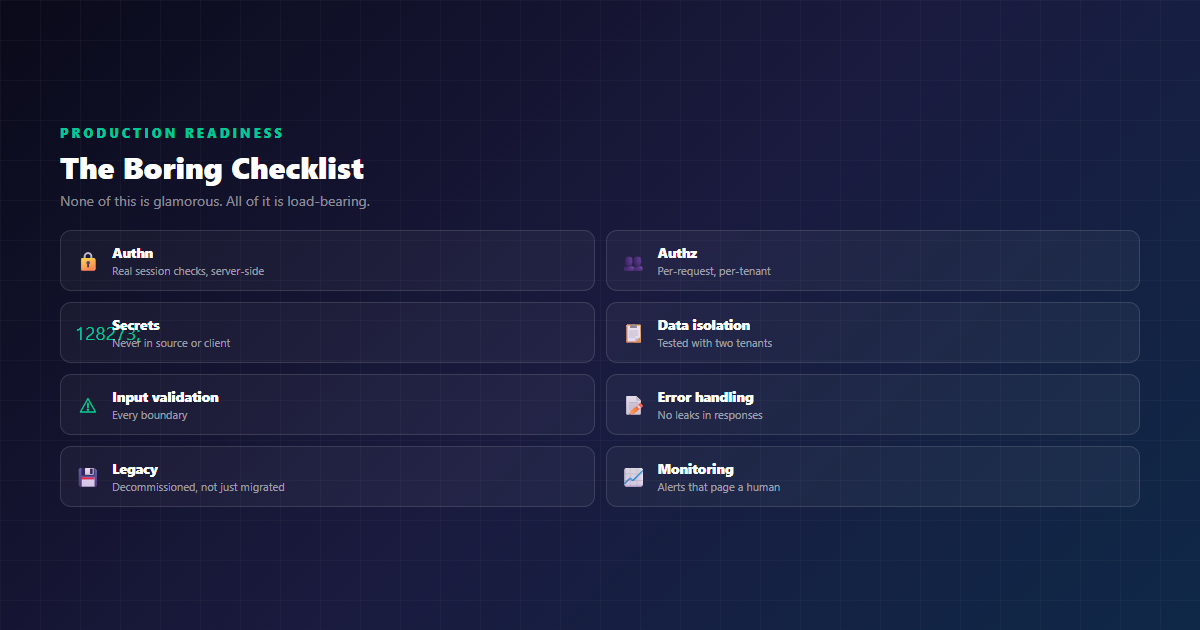Click 'Per-request, per-tenant' description
The width and height of the screenshot is (1200, 630).
(714, 271)
